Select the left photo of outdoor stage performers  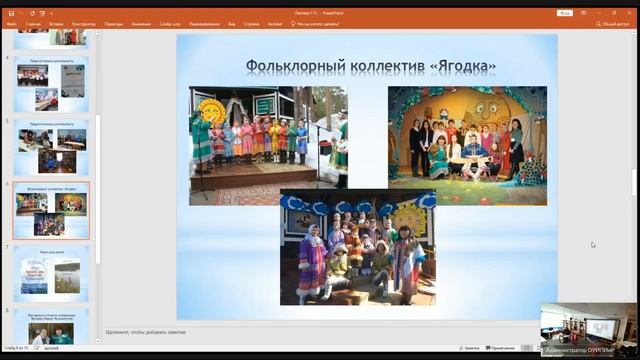click(268, 146)
